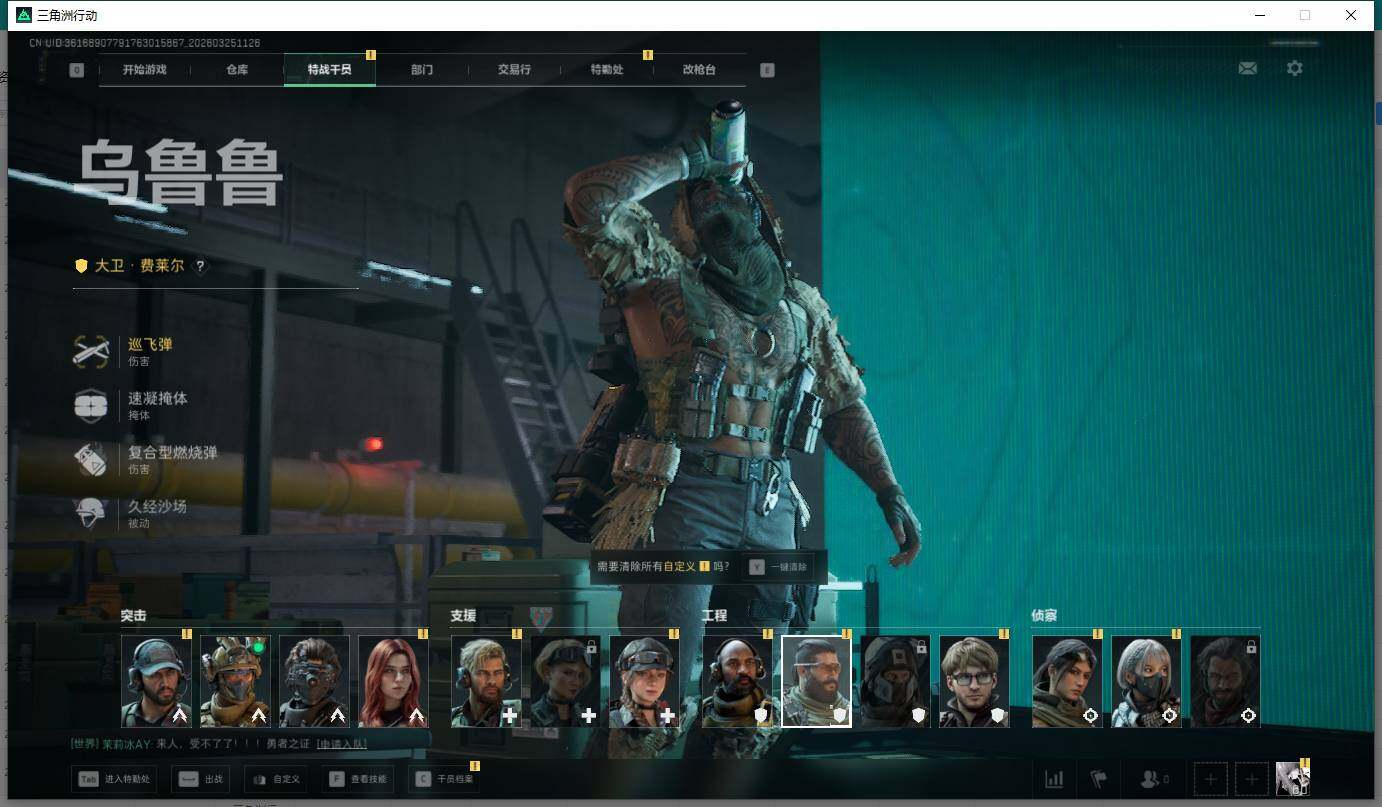Close the 三角洲行动 window
Screen dimensions: 1382x807
[x=1351, y=15]
